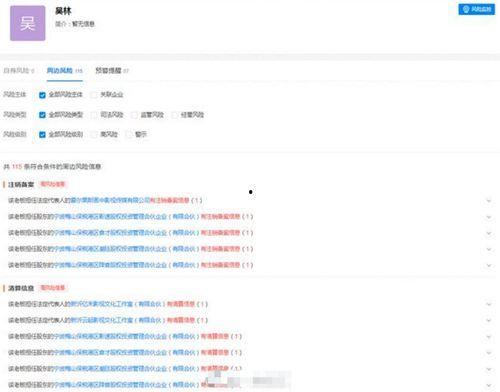The width and height of the screenshot is (500, 392).
Task: Toggle the 全部风险类型 checkbox
Action: click(42, 115)
